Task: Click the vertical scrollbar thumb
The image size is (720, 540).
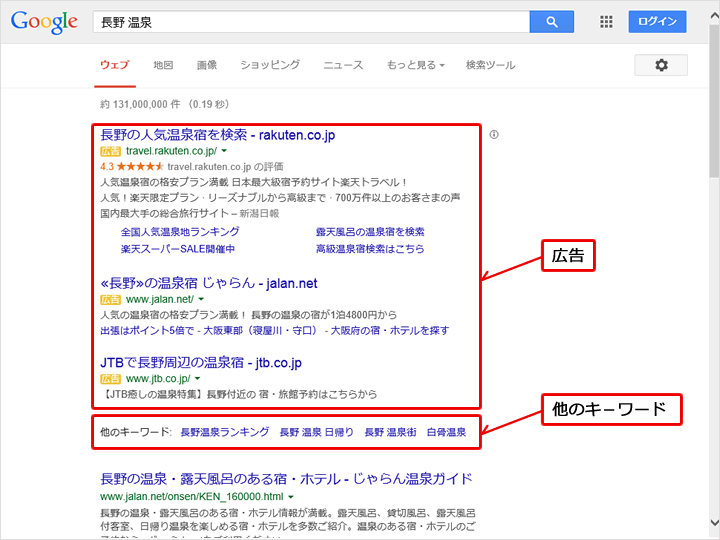Action: [714, 101]
